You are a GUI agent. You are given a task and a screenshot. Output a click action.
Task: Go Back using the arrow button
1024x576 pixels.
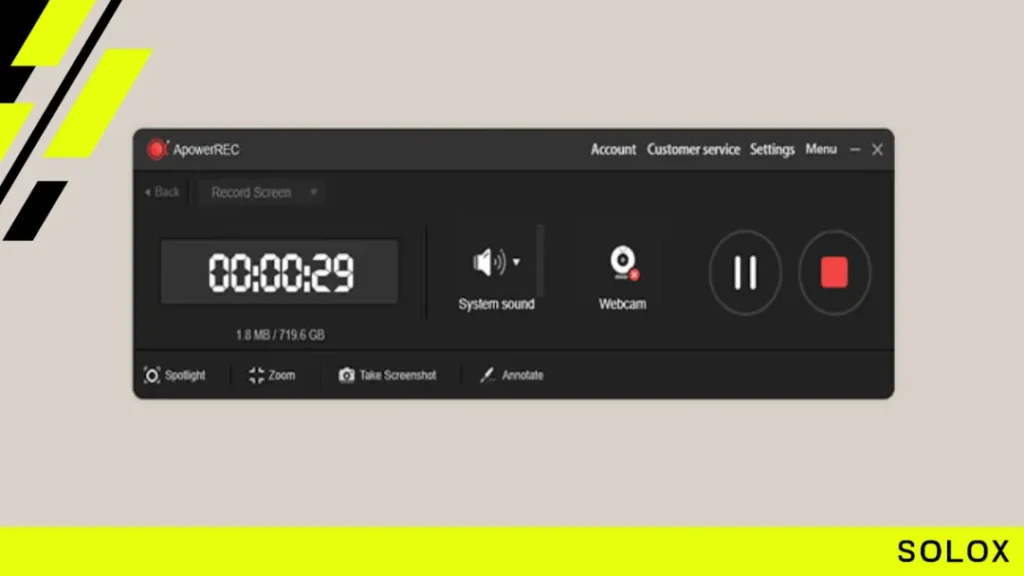[162, 192]
